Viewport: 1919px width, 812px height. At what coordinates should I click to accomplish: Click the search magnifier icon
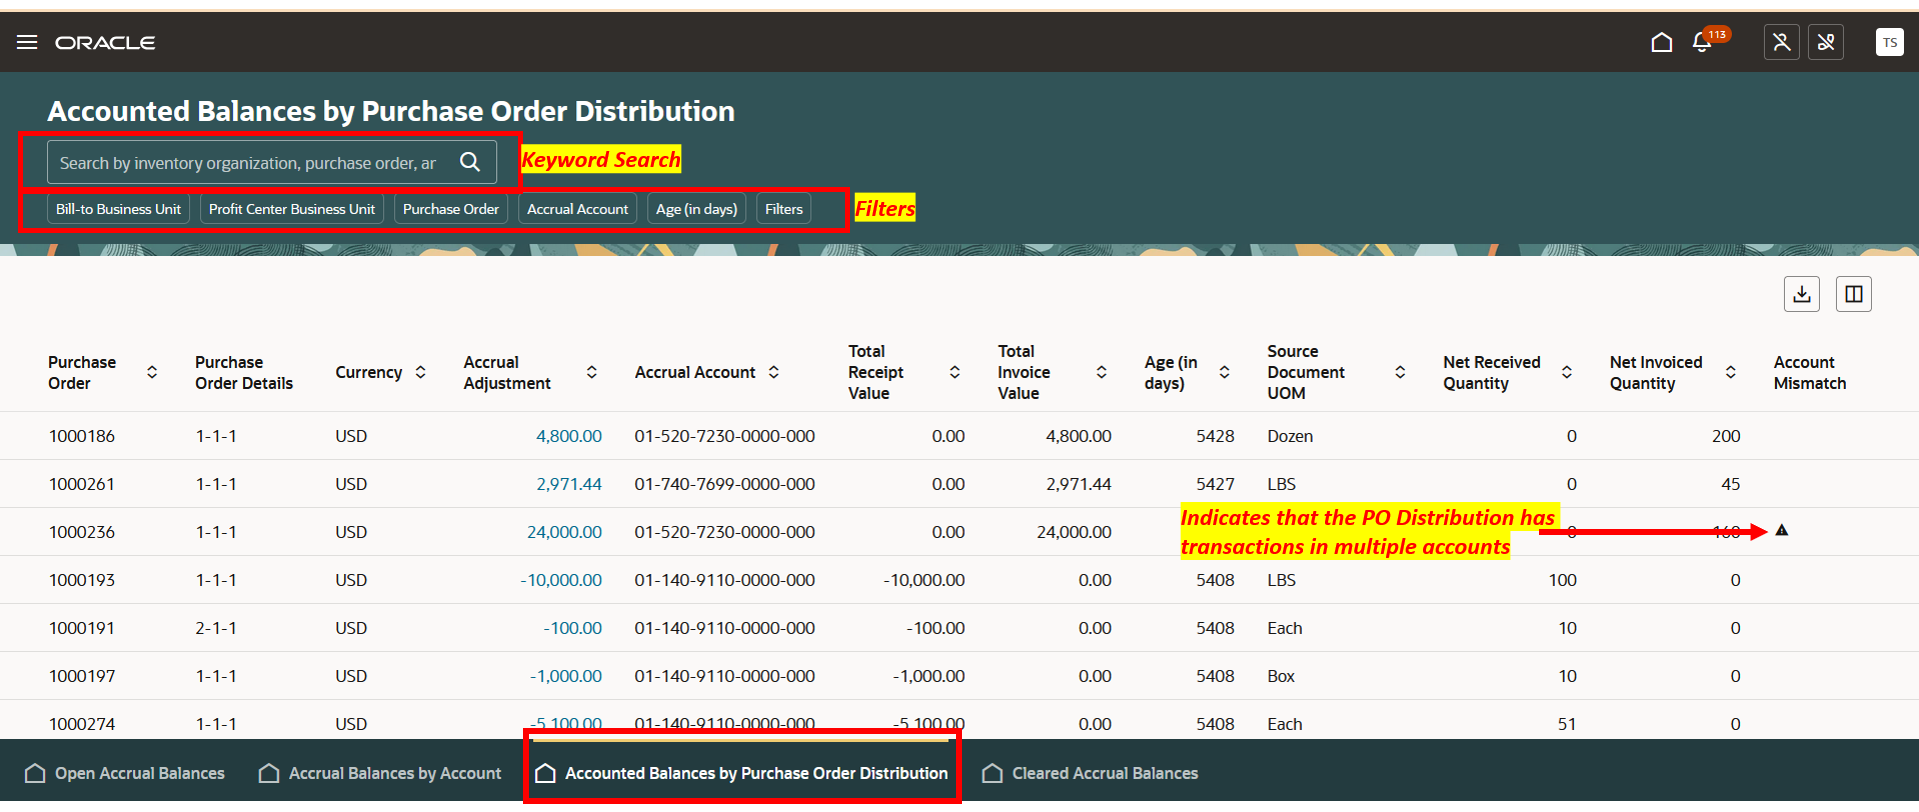point(470,162)
